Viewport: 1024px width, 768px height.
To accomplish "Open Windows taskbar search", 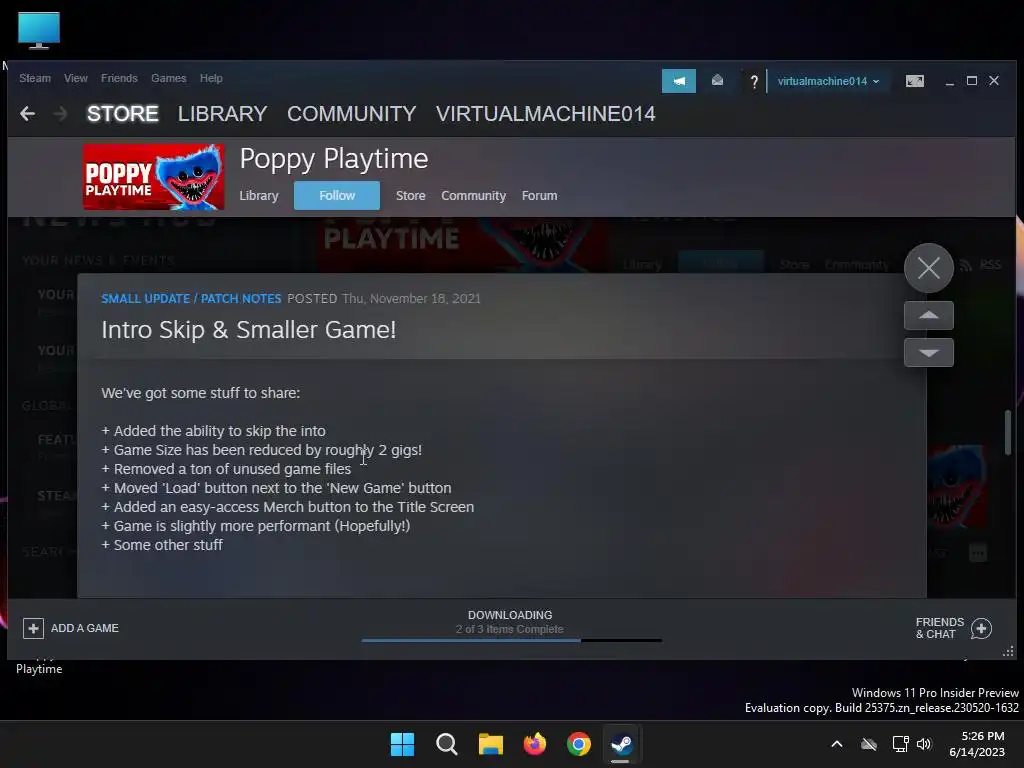I will [x=447, y=744].
